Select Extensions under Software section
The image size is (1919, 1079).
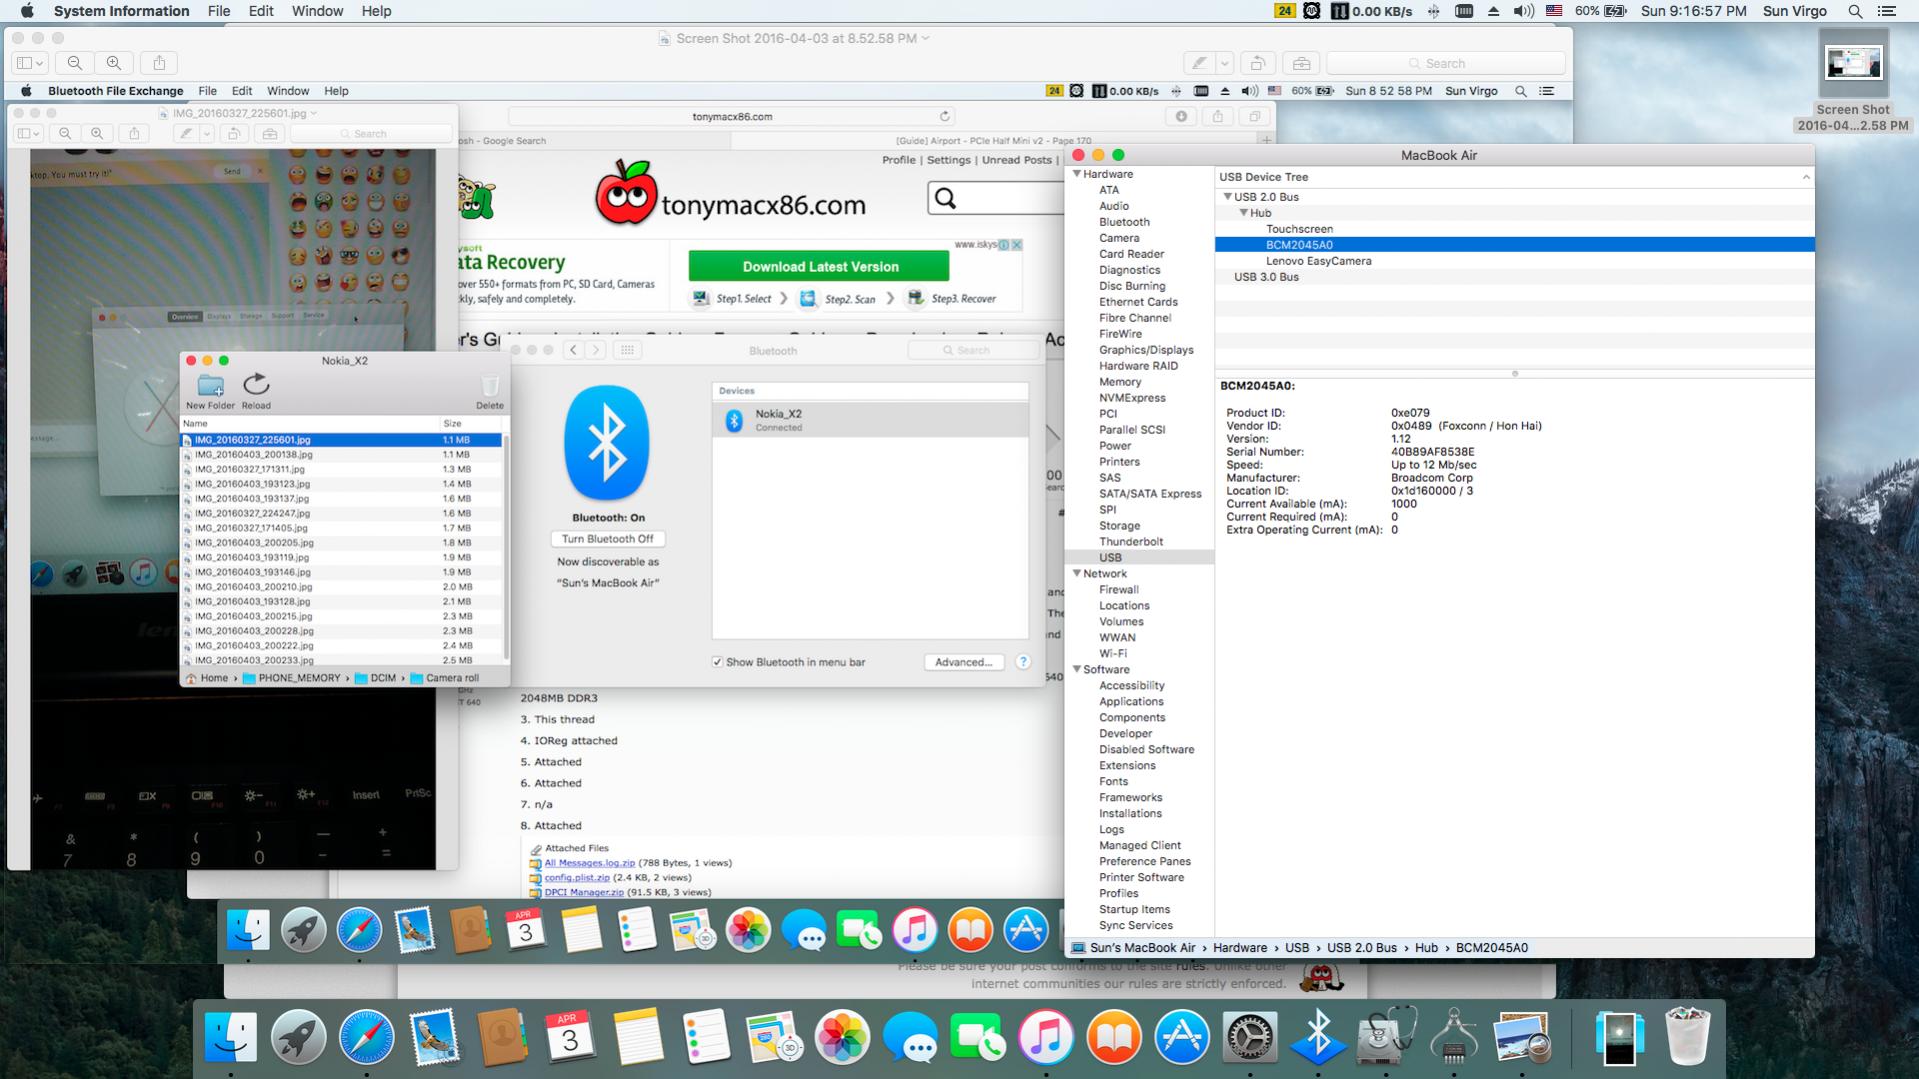1127,766
